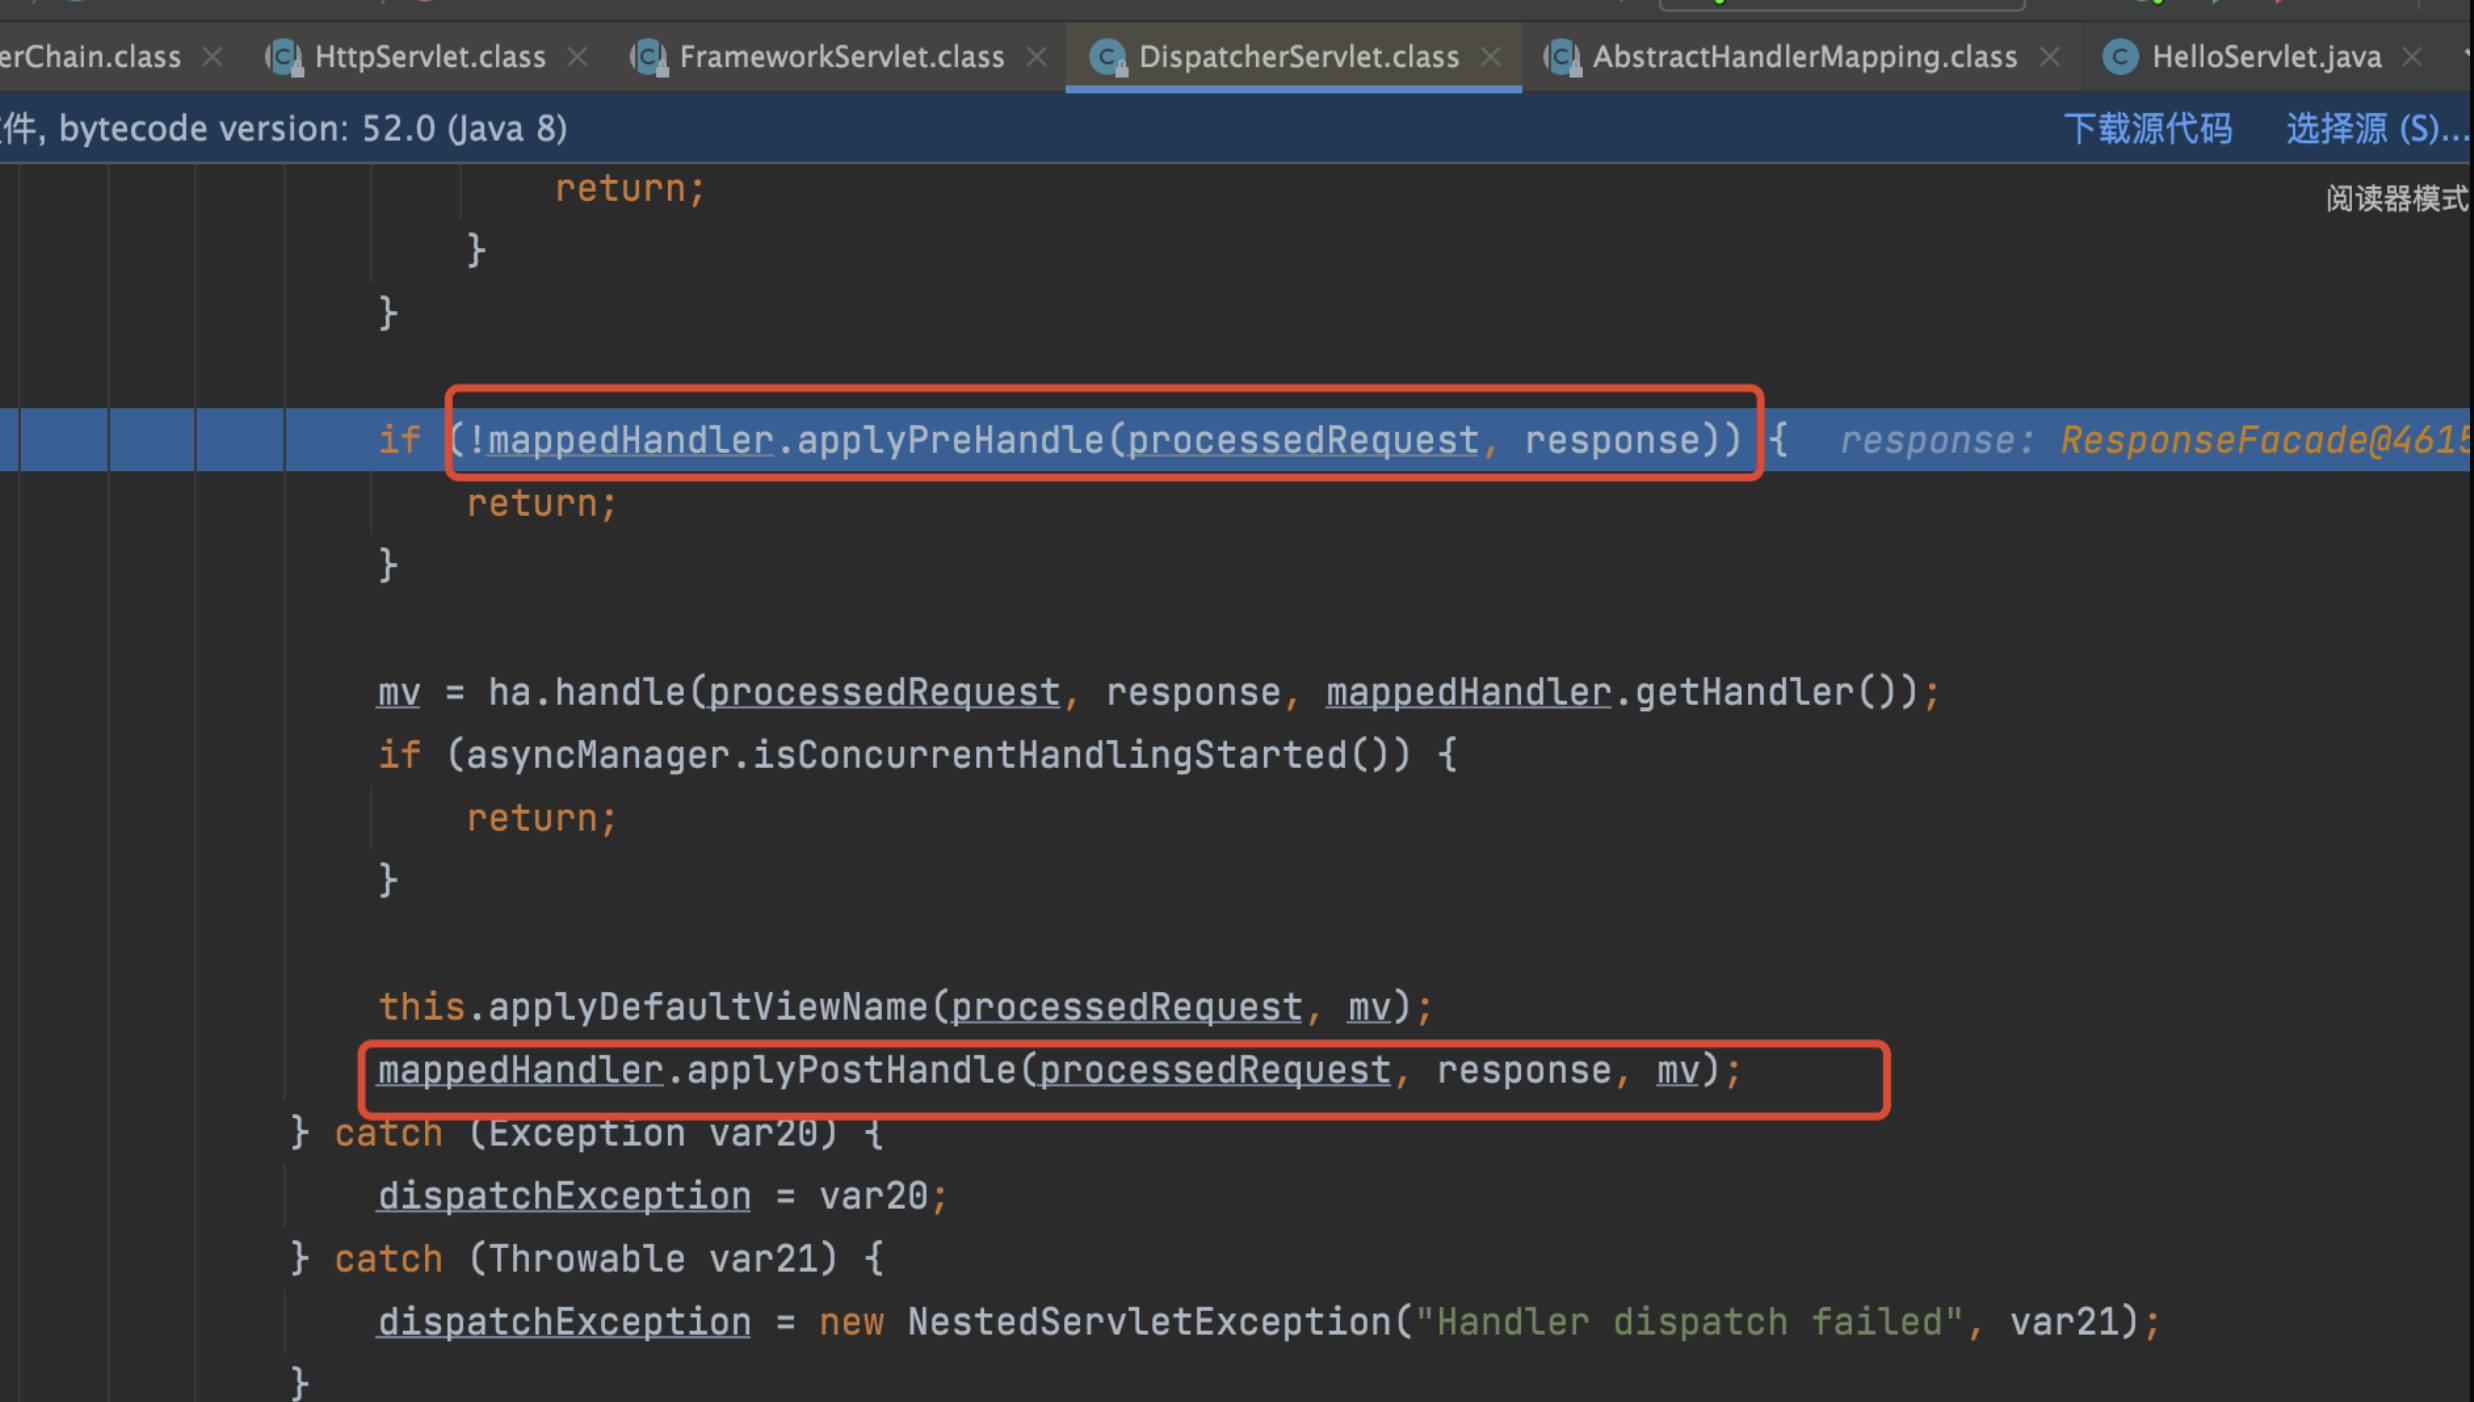
Task: Toggle 阅读器模式 reader mode
Action: click(2396, 199)
